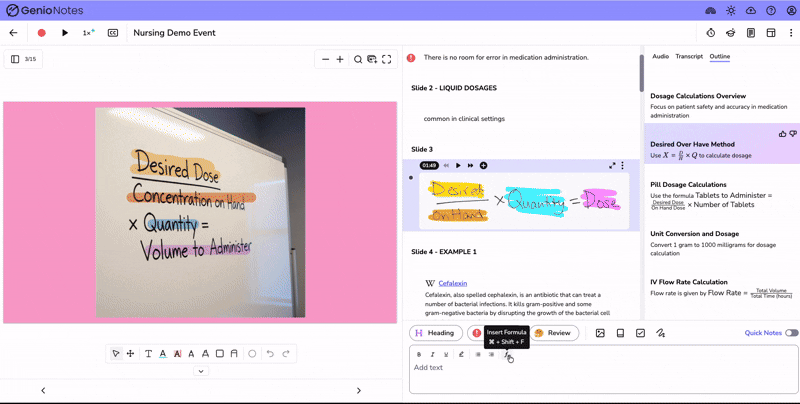The height and width of the screenshot is (404, 800).
Task: Insert an image into notes
Action: pos(600,333)
